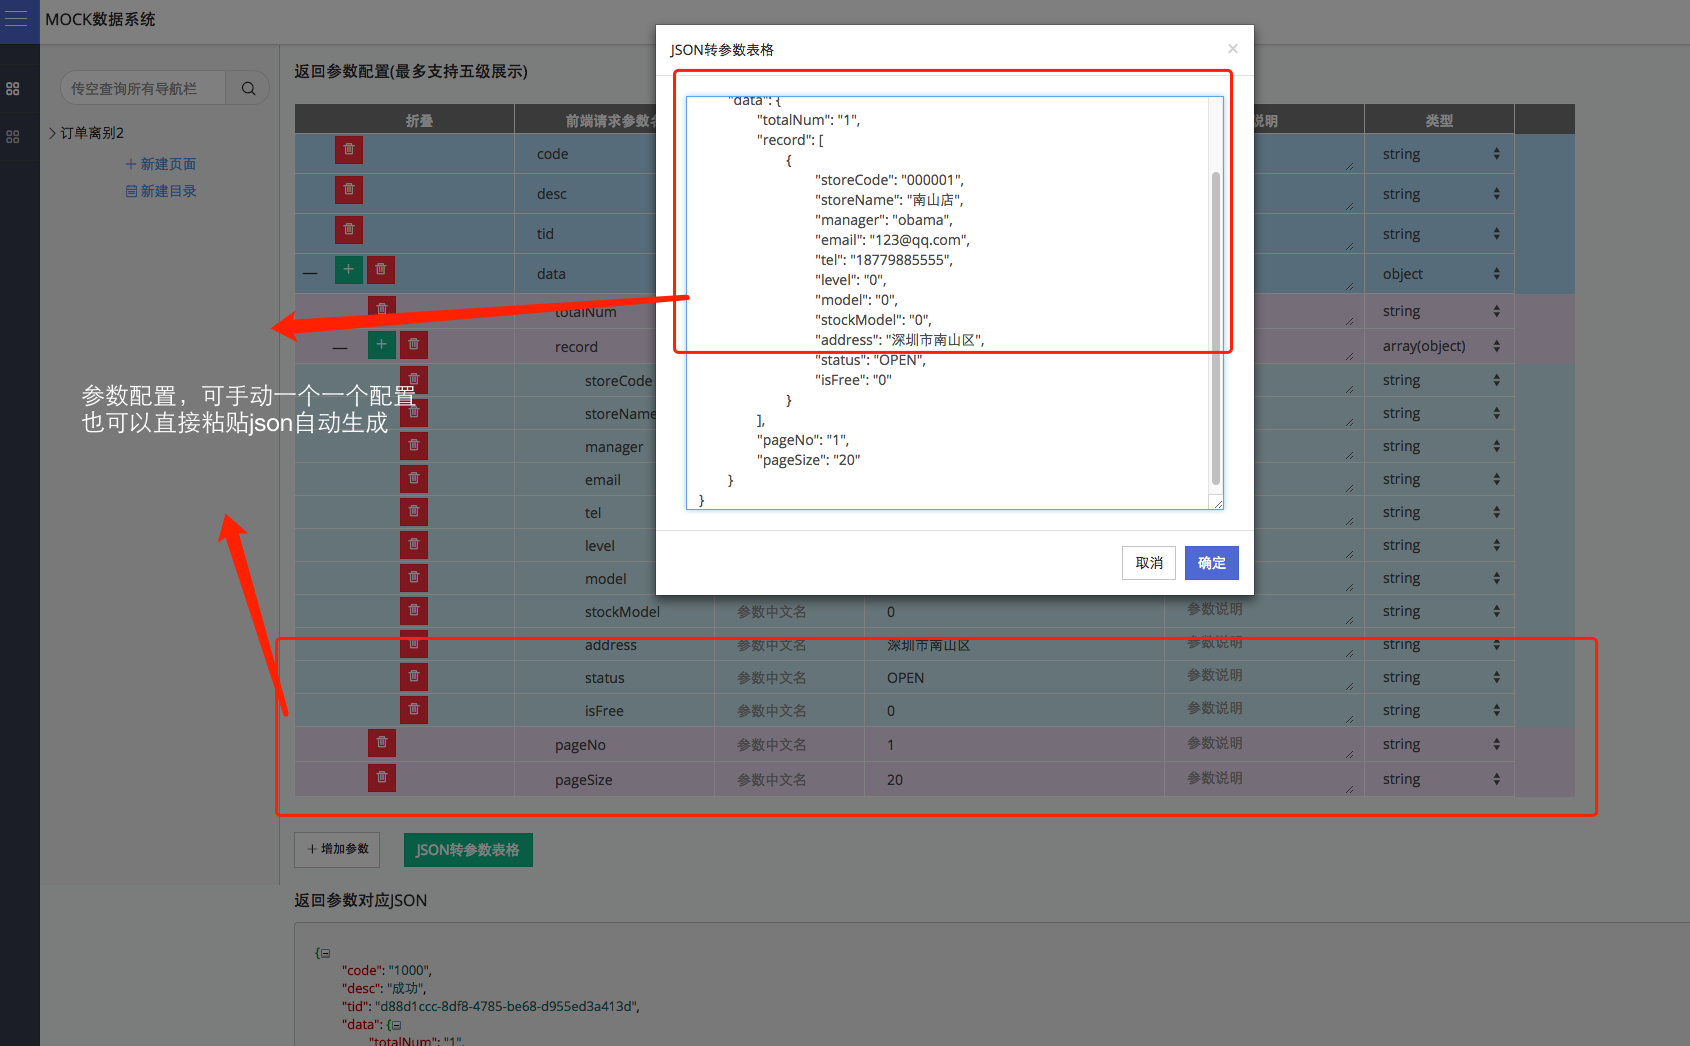Image resolution: width=1690 pixels, height=1046 pixels.
Task: Delete the pageNo parameter row
Action: [382, 743]
